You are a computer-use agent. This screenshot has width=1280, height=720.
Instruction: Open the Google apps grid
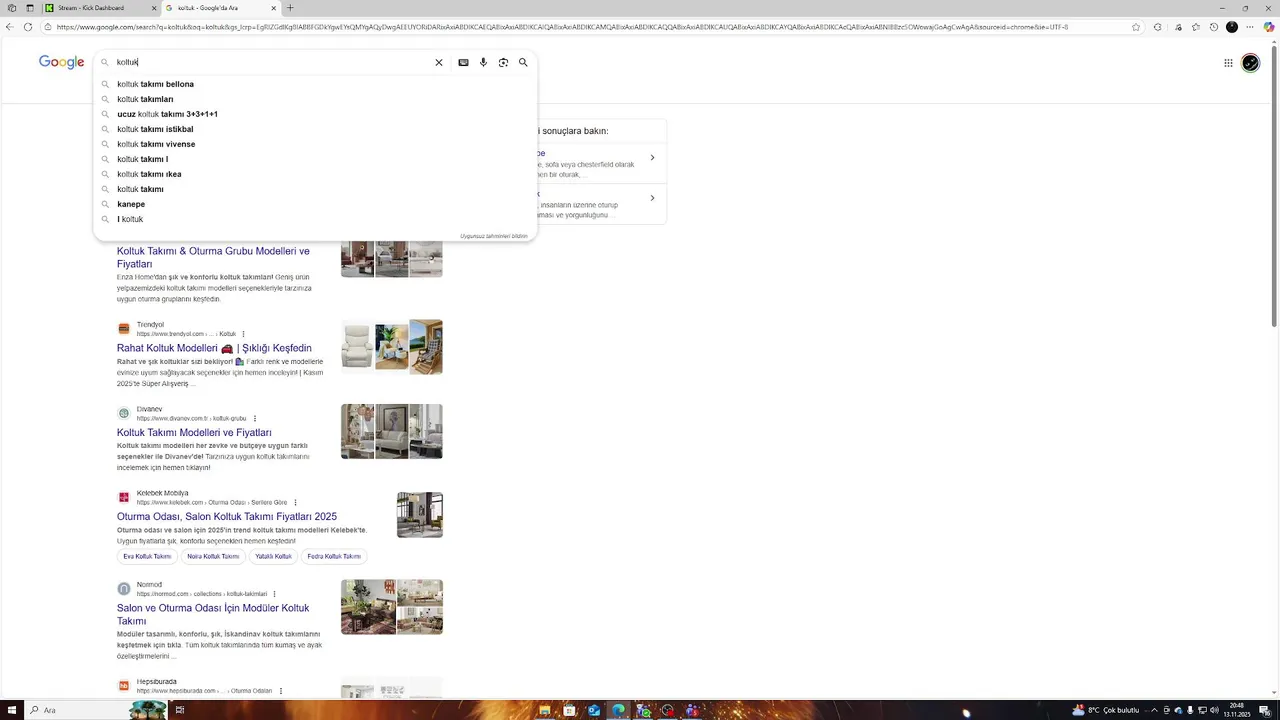(1228, 63)
